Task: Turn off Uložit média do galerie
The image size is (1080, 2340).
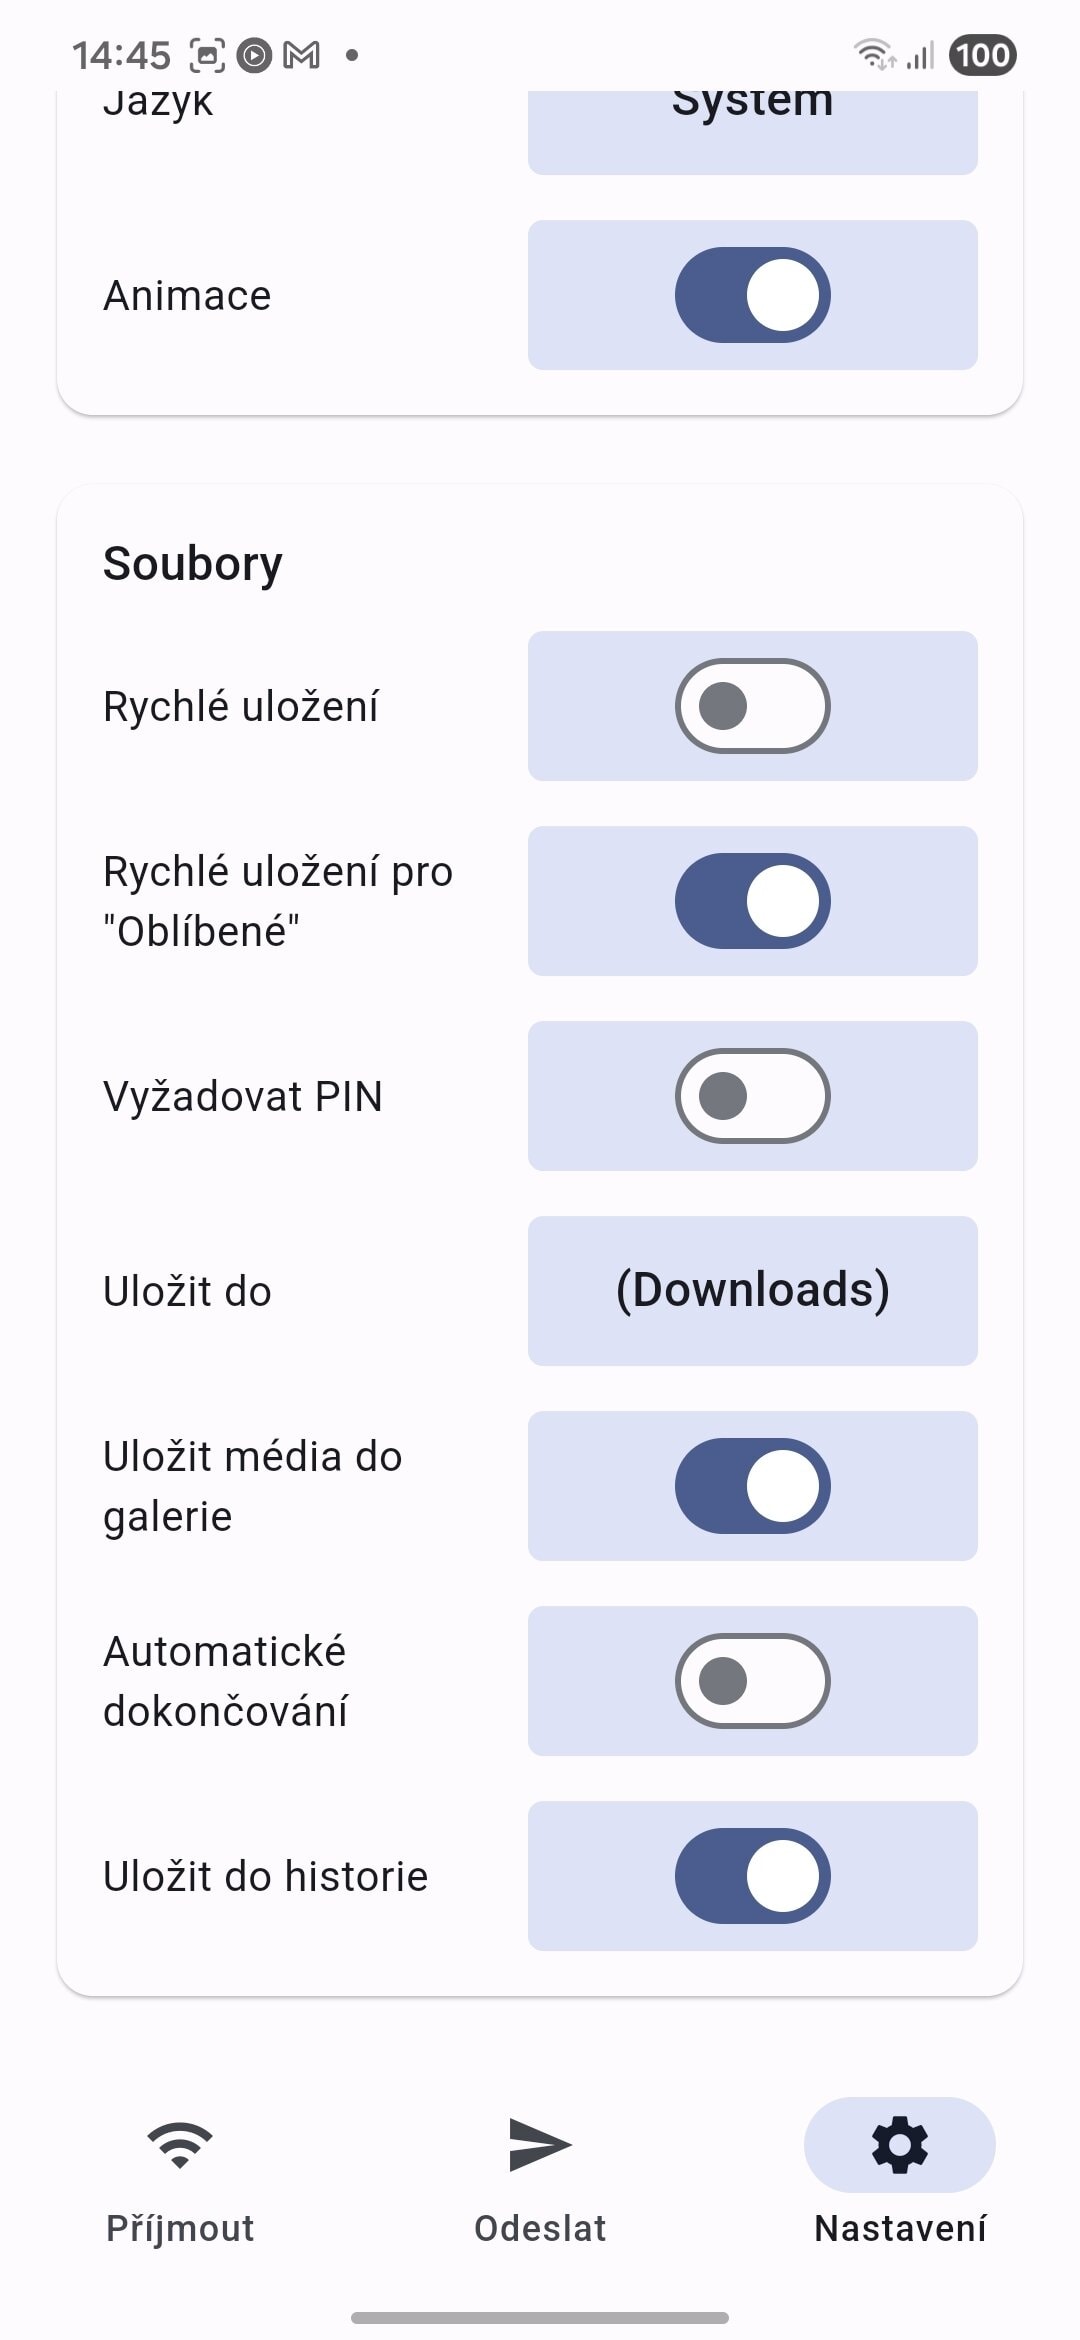Action: (752, 1486)
